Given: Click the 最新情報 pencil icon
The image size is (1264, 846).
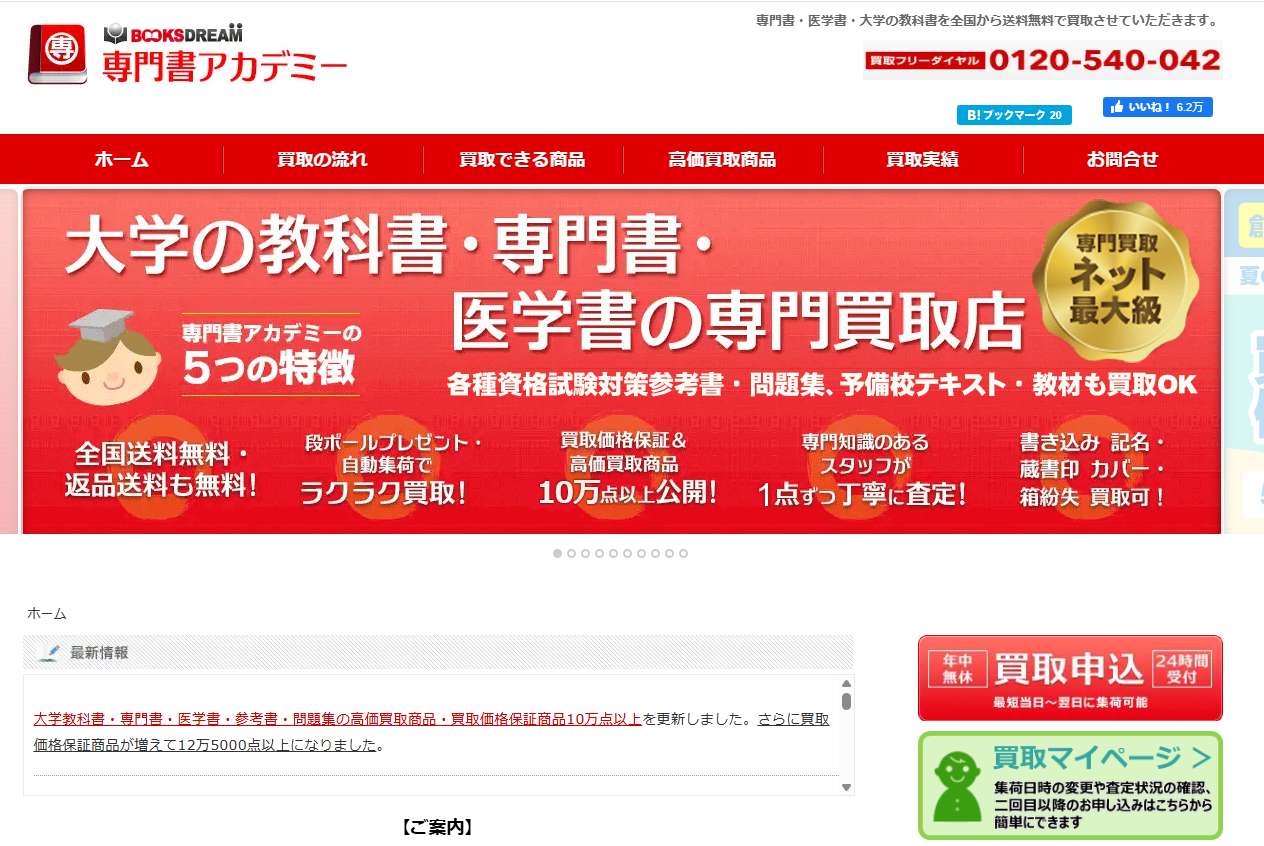Looking at the screenshot, I should (x=48, y=653).
